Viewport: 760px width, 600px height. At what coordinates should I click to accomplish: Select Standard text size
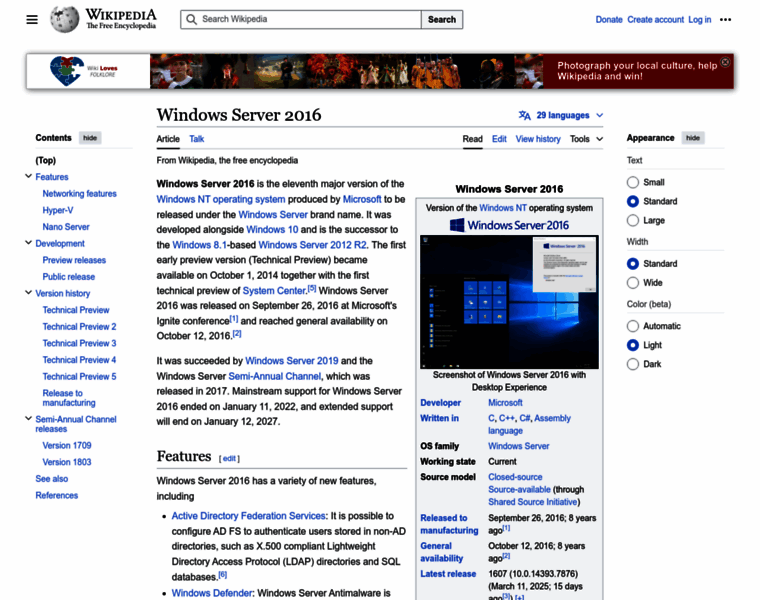(x=633, y=201)
